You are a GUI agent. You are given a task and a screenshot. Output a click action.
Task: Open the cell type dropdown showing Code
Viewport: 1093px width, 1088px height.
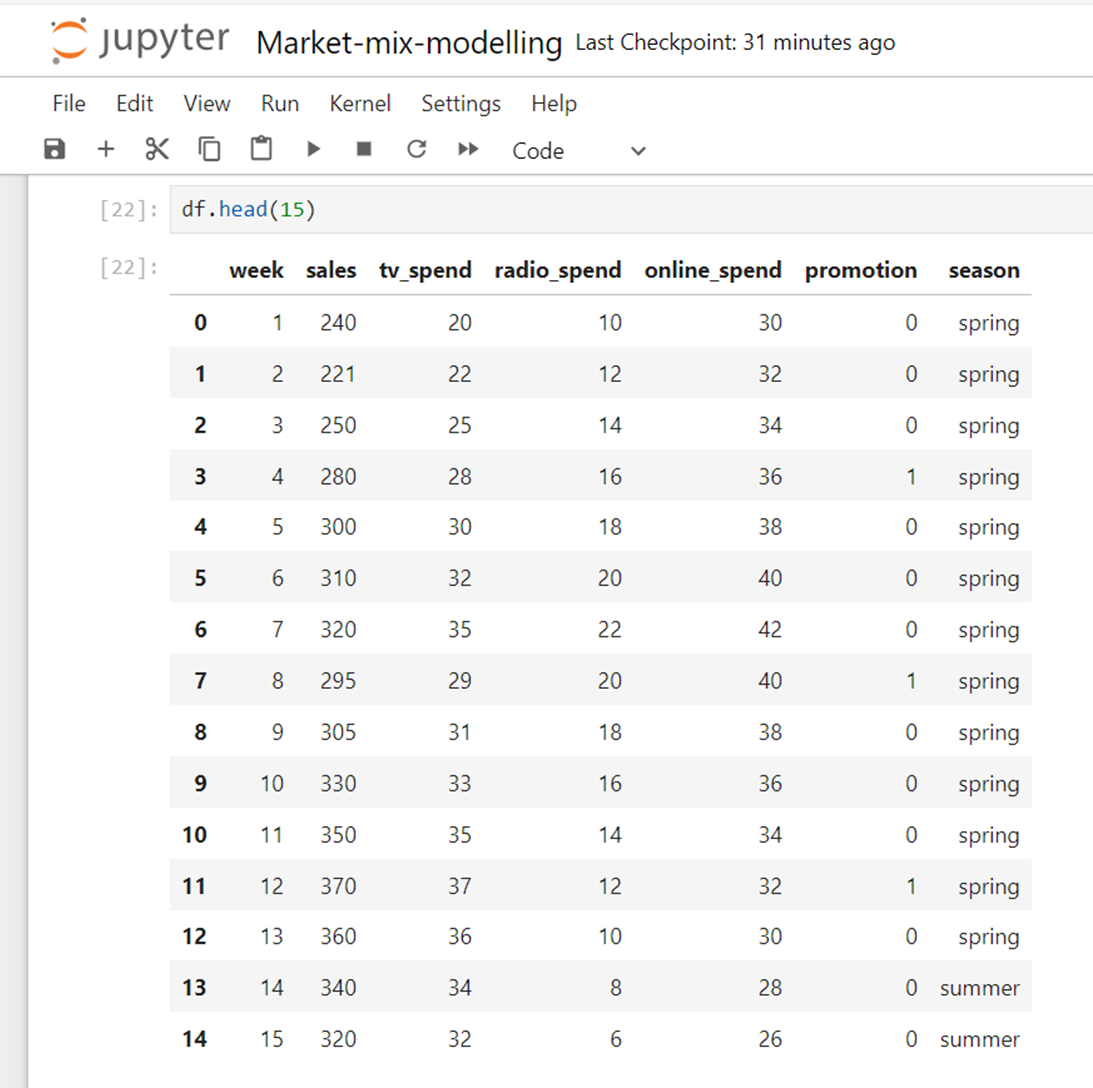539,151
